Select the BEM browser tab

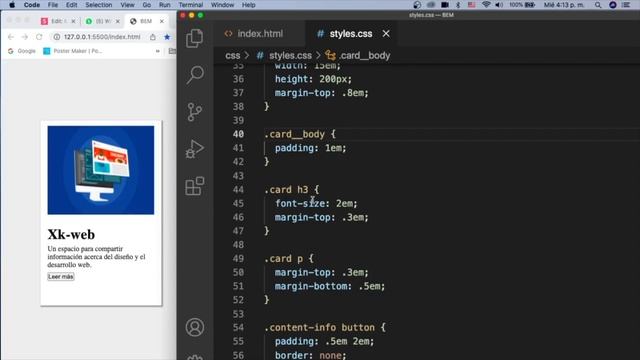click(146, 21)
